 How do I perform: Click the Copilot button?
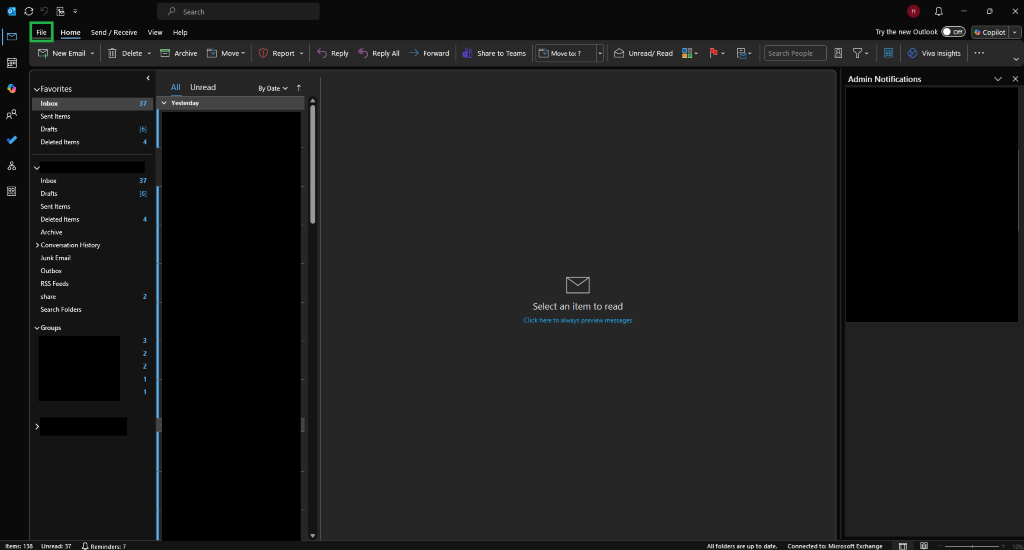click(x=990, y=32)
